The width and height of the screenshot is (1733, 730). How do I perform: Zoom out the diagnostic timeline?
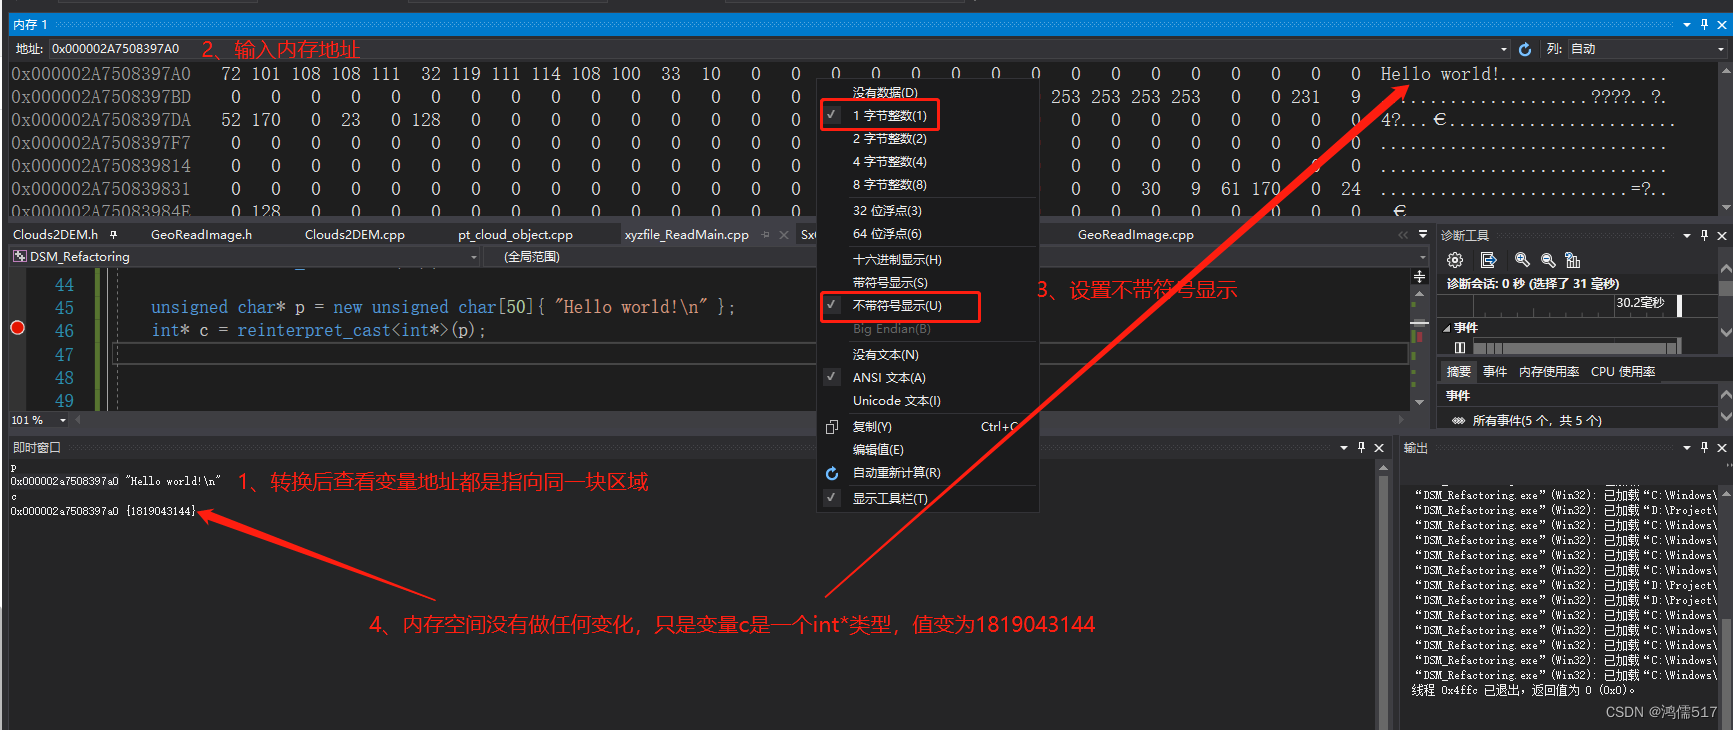(1548, 260)
